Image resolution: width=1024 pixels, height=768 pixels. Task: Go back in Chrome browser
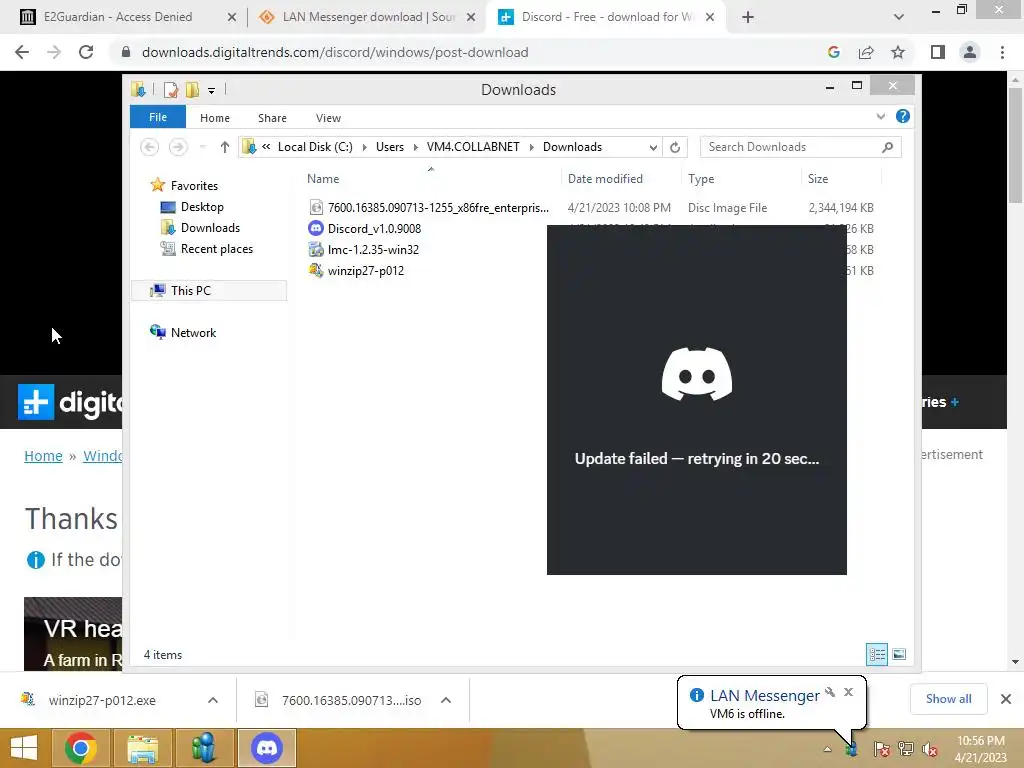[x=22, y=52]
